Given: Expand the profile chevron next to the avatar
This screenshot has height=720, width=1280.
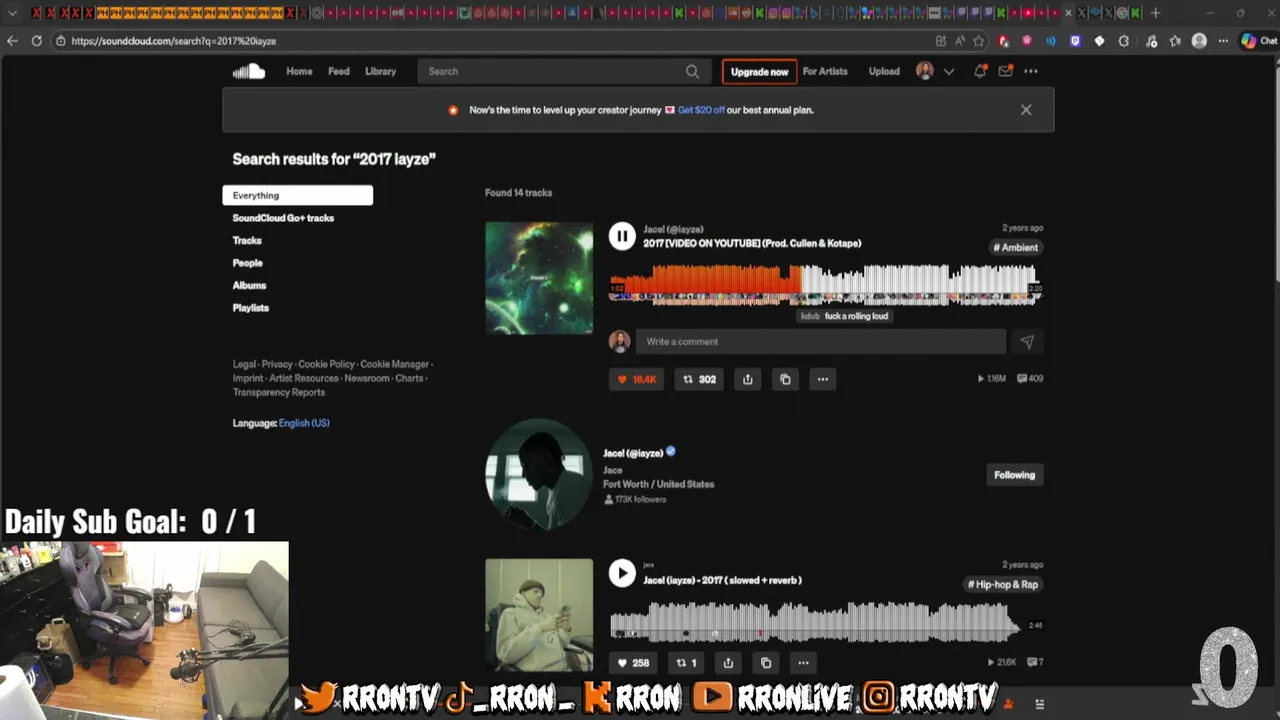Looking at the screenshot, I should pyautogui.click(x=949, y=71).
